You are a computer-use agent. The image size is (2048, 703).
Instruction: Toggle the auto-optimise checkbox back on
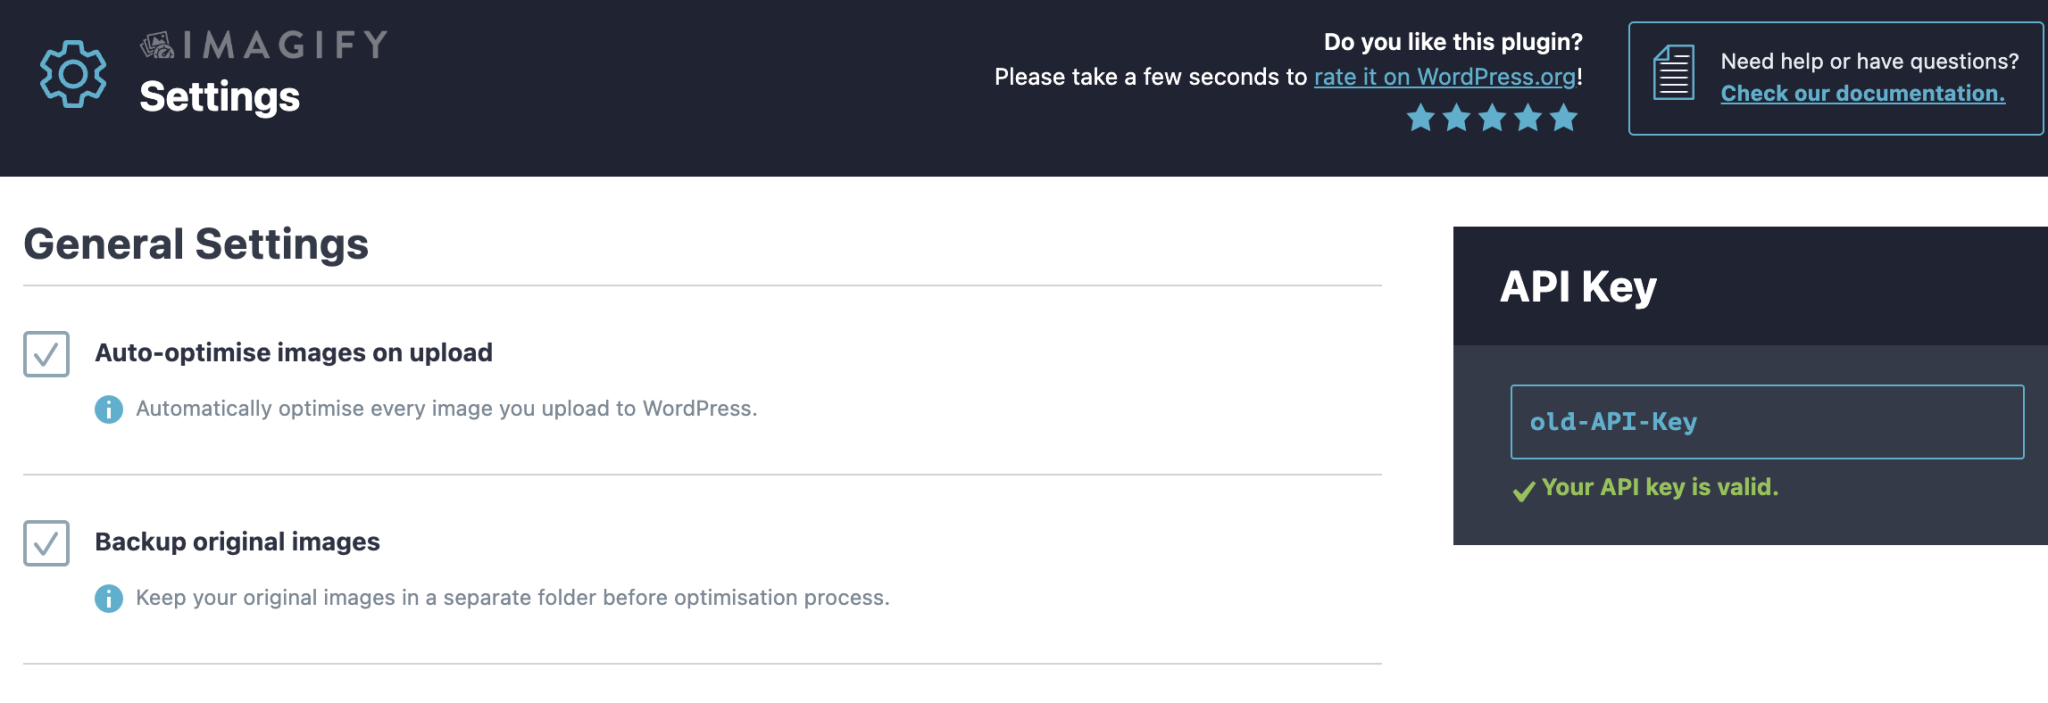[x=44, y=352]
